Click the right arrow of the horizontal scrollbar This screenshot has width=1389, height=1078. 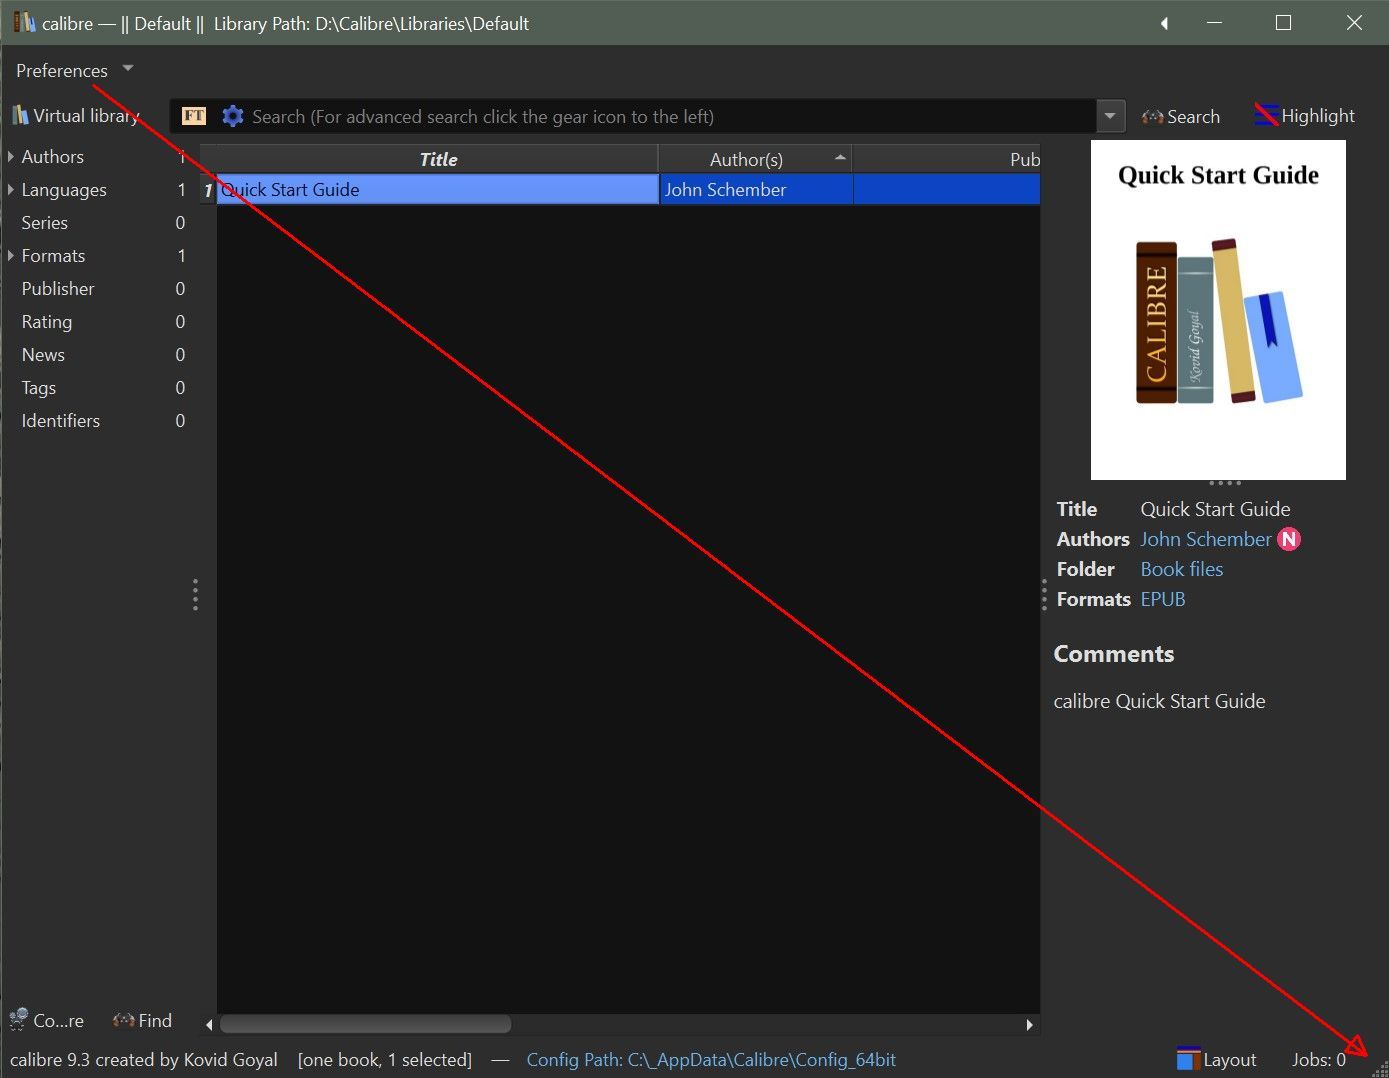pos(1030,1025)
